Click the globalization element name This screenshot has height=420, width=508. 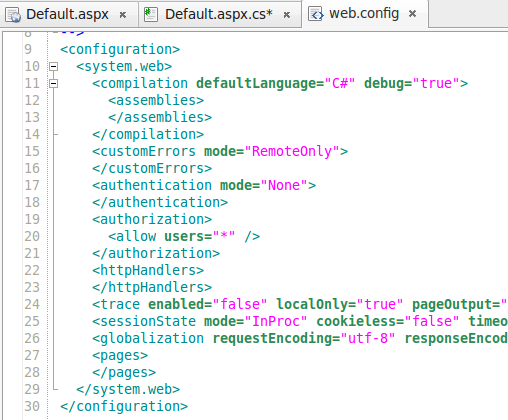coord(152,338)
